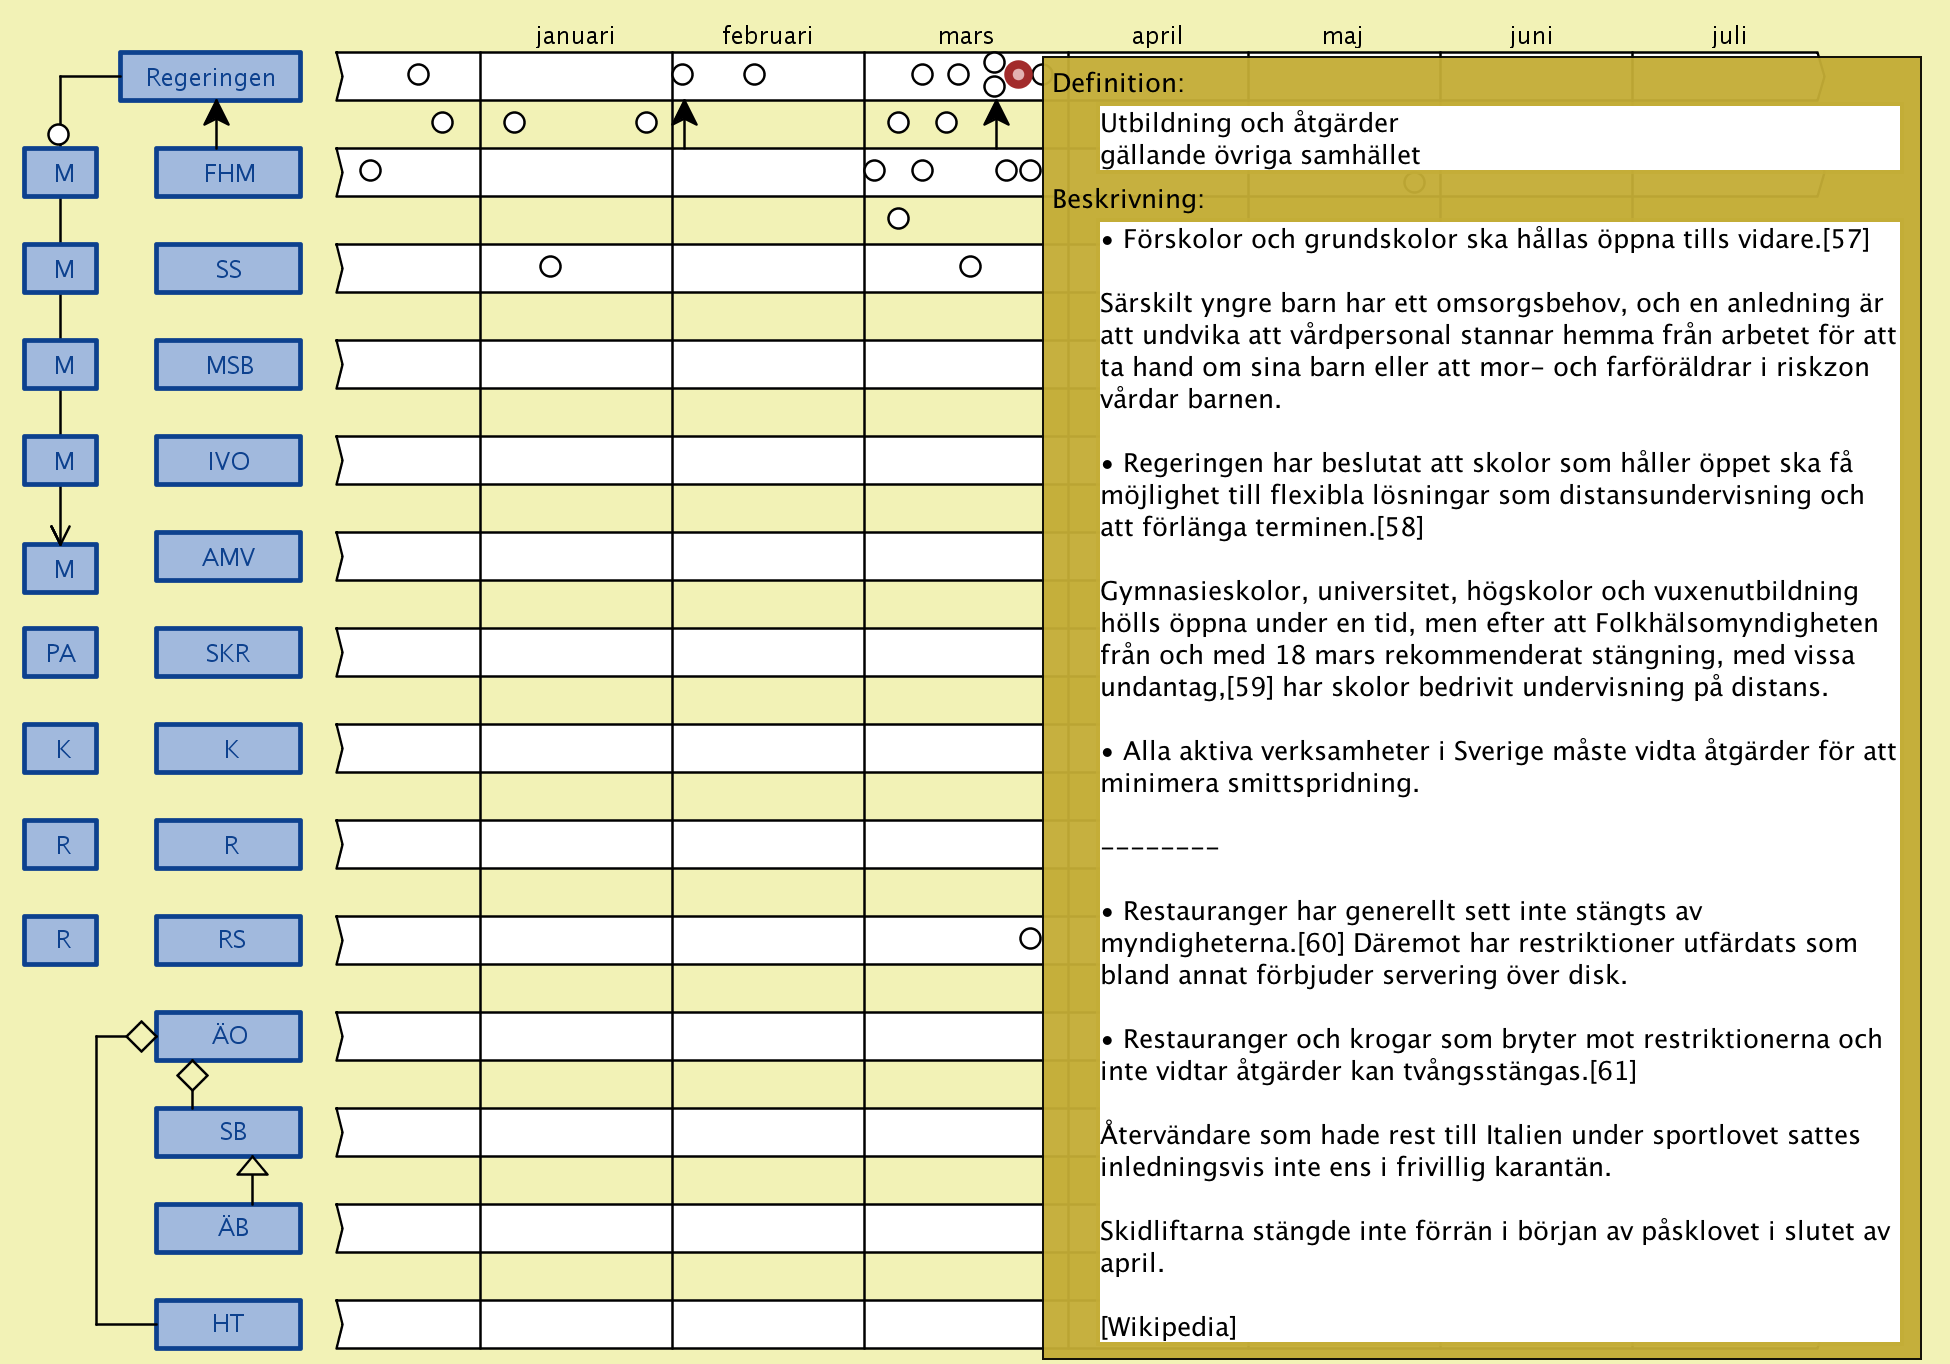Click the triangle icon under SB
The width and height of the screenshot is (1950, 1364).
(x=252, y=1167)
